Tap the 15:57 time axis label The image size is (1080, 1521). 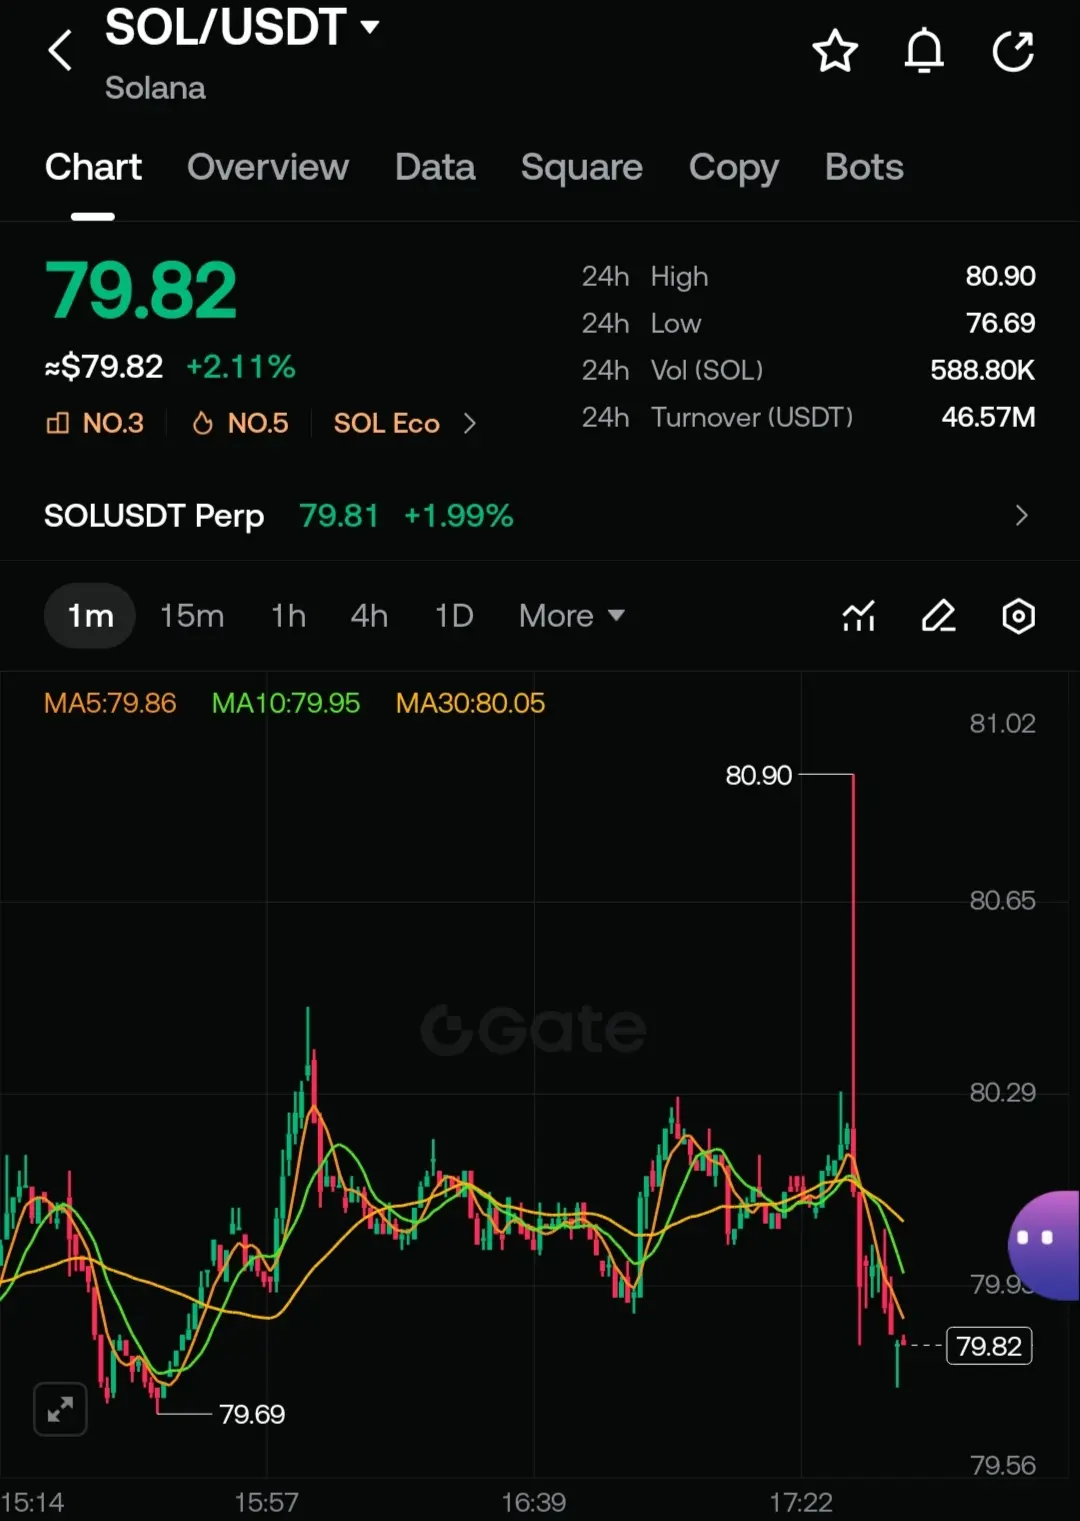266,1502
